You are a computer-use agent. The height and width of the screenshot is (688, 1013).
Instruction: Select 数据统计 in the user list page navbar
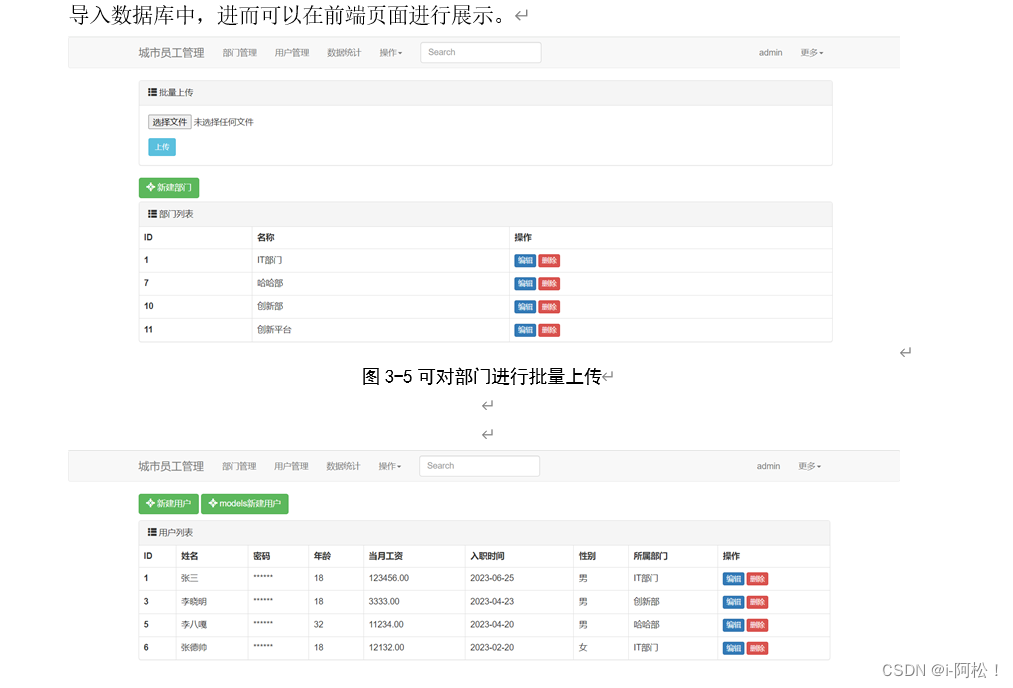(x=344, y=466)
